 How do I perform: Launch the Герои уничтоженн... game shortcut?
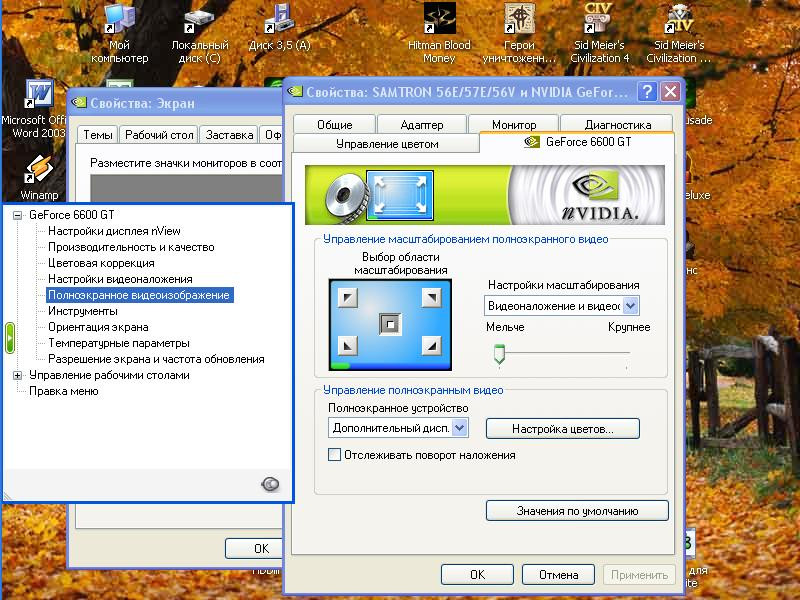click(519, 33)
